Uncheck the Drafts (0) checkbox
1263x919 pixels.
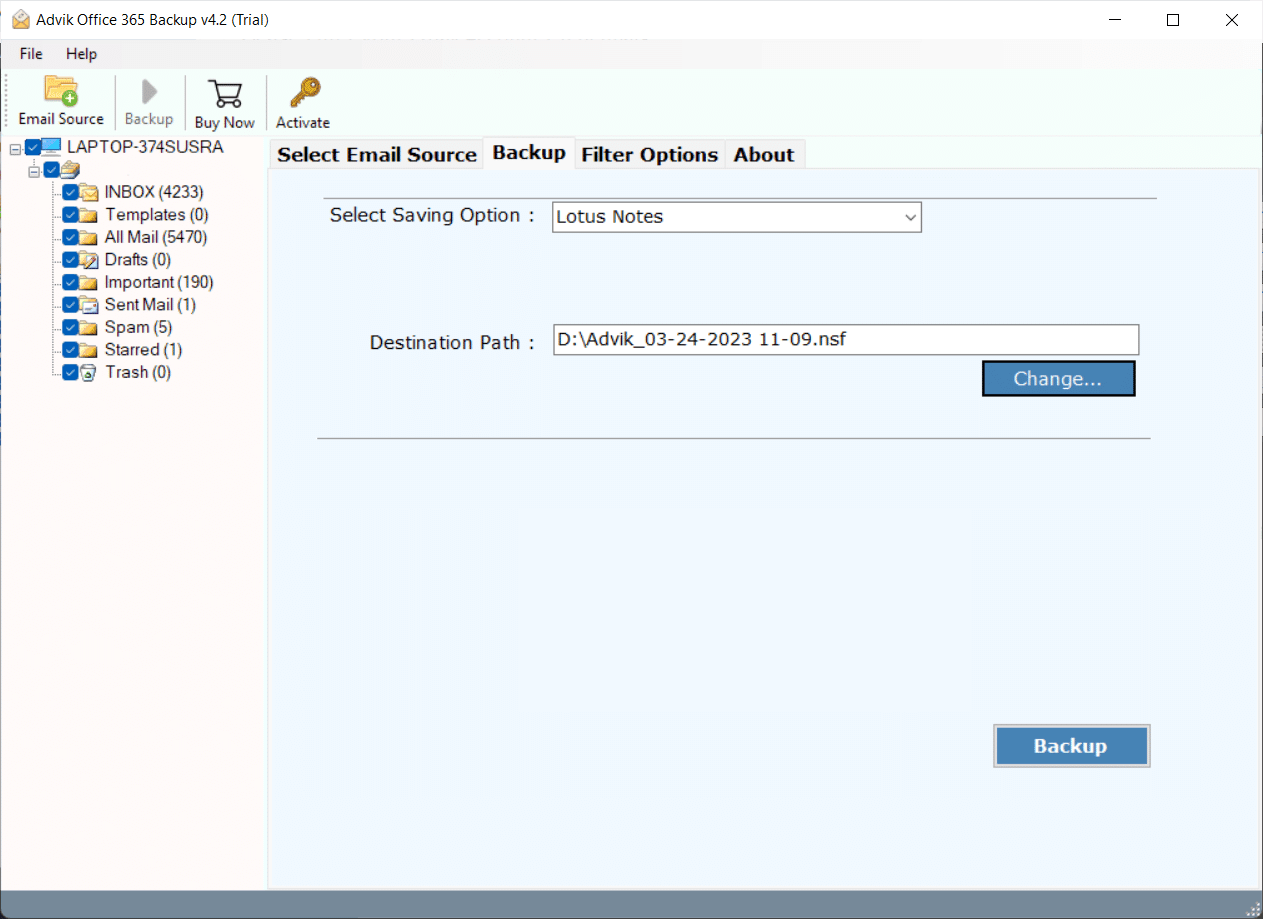(x=70, y=260)
